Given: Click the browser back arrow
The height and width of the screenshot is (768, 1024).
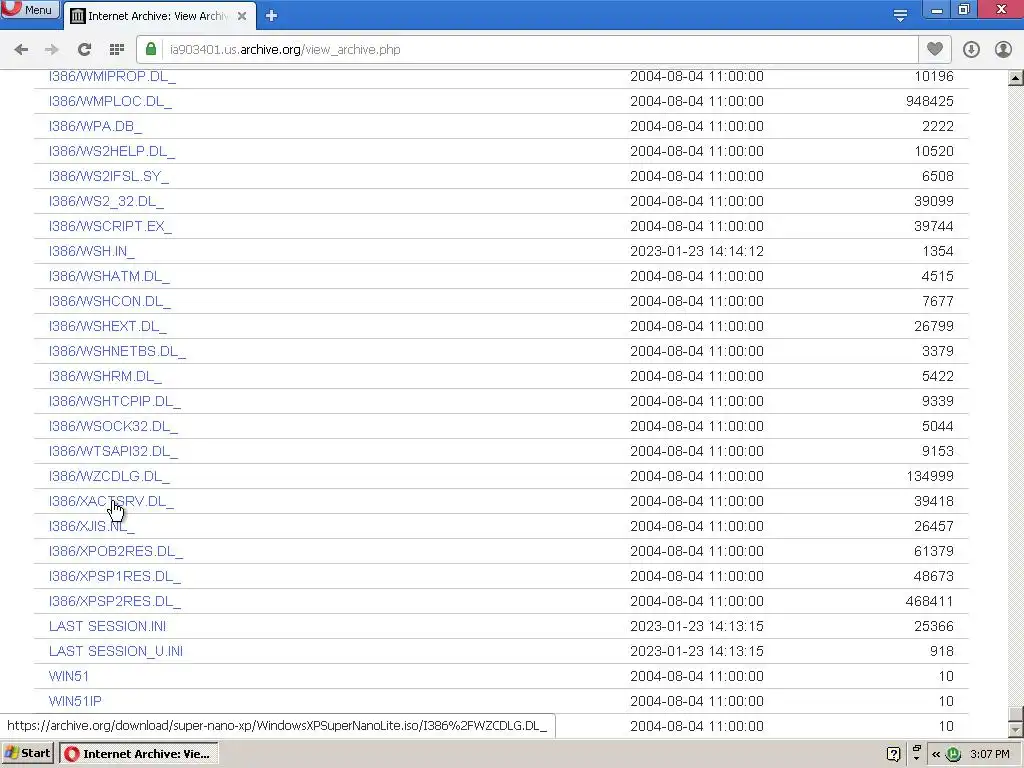Looking at the screenshot, I should click(x=21, y=50).
